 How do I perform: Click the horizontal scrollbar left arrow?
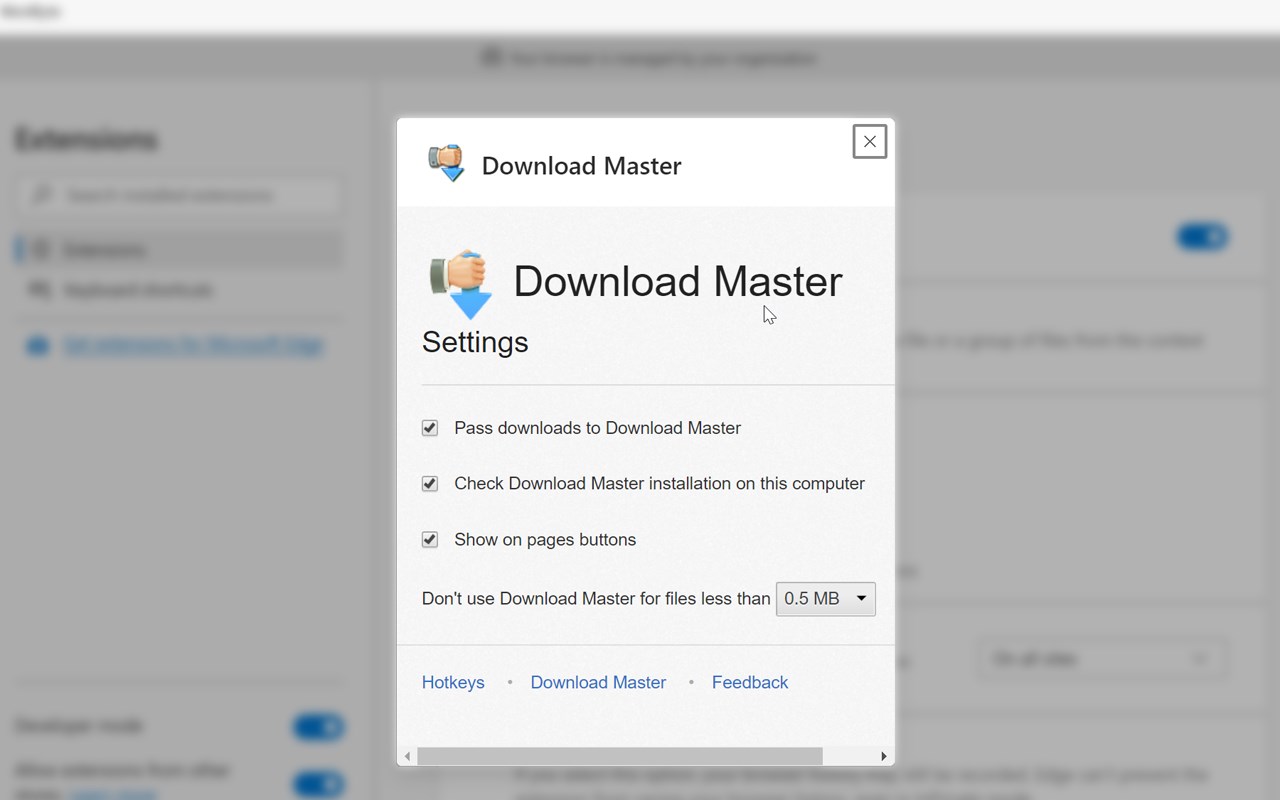pos(407,756)
